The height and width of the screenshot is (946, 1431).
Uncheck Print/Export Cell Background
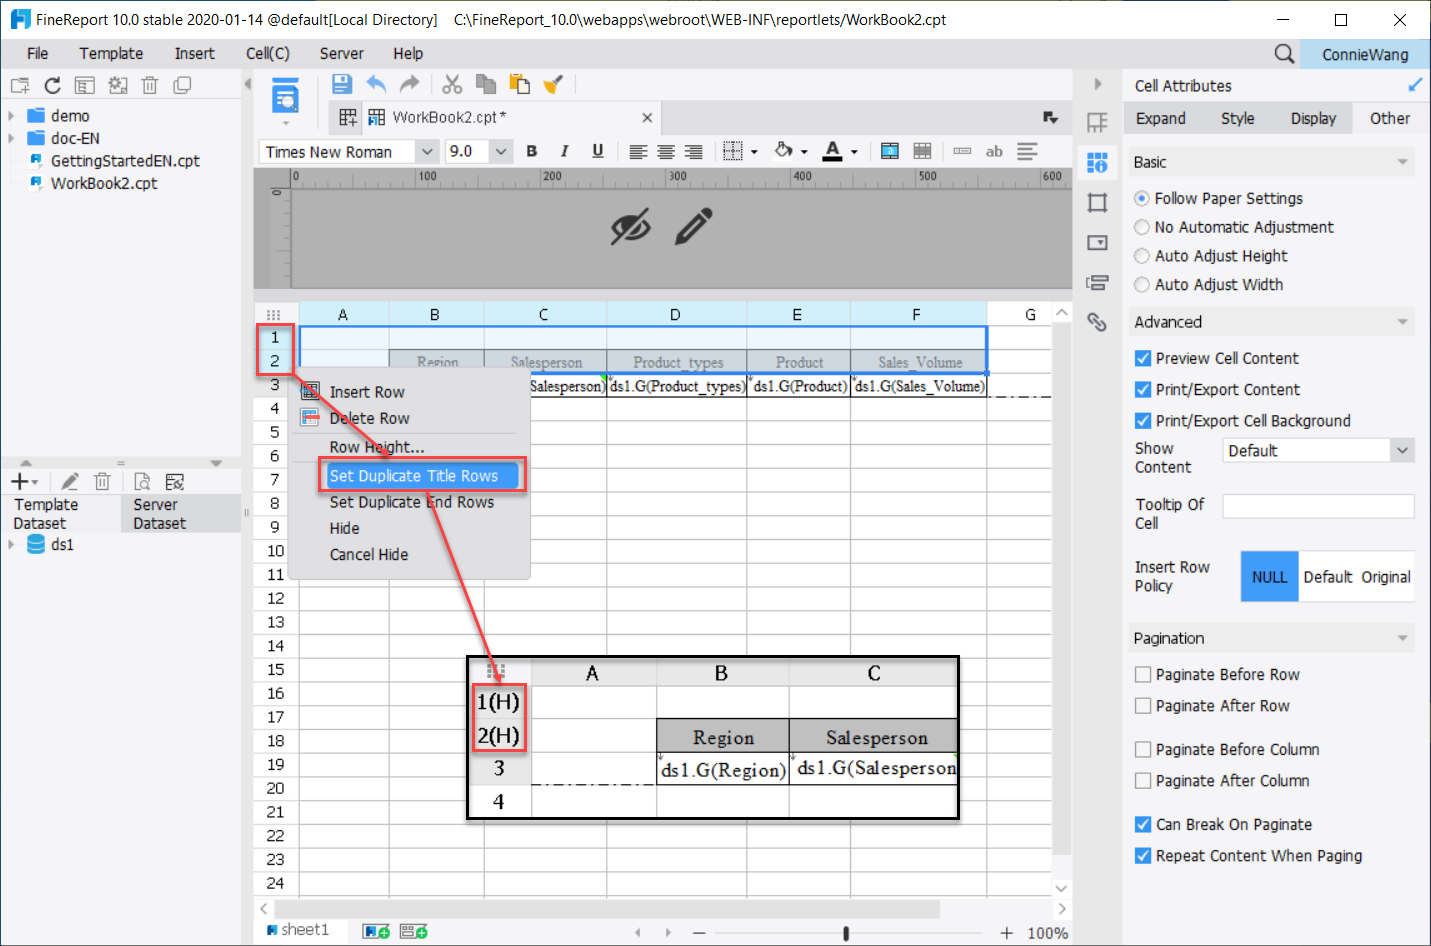1143,421
